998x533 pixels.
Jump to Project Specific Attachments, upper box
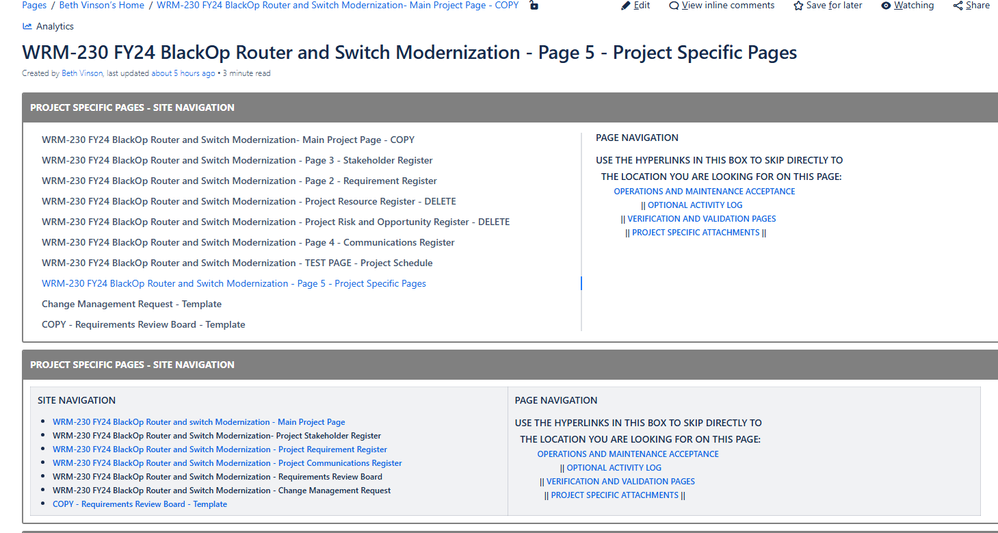tap(696, 232)
